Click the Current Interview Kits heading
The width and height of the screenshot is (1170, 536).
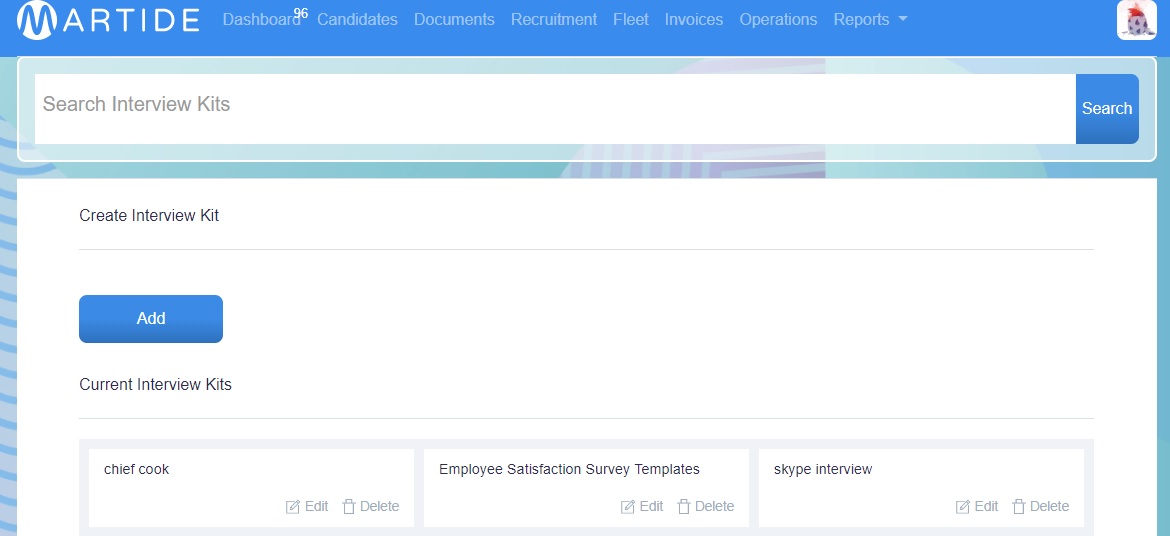(x=155, y=385)
